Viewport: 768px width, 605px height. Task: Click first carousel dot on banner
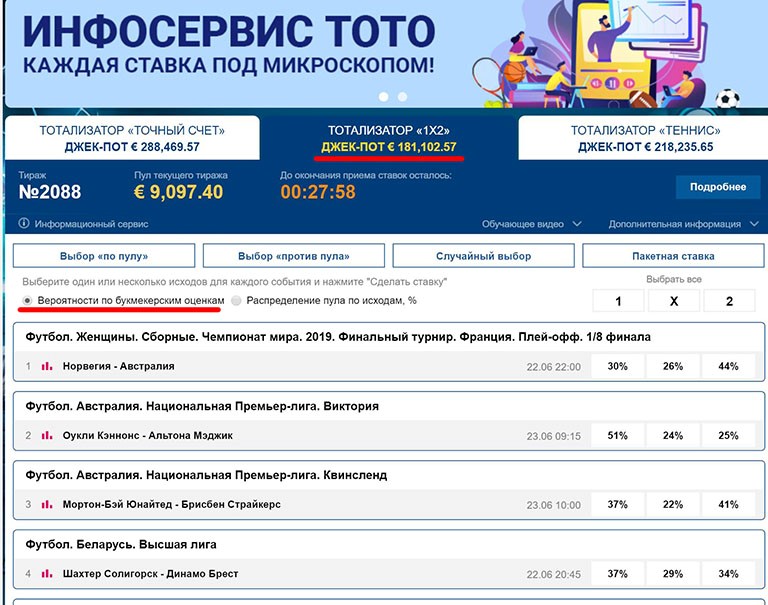point(382,97)
